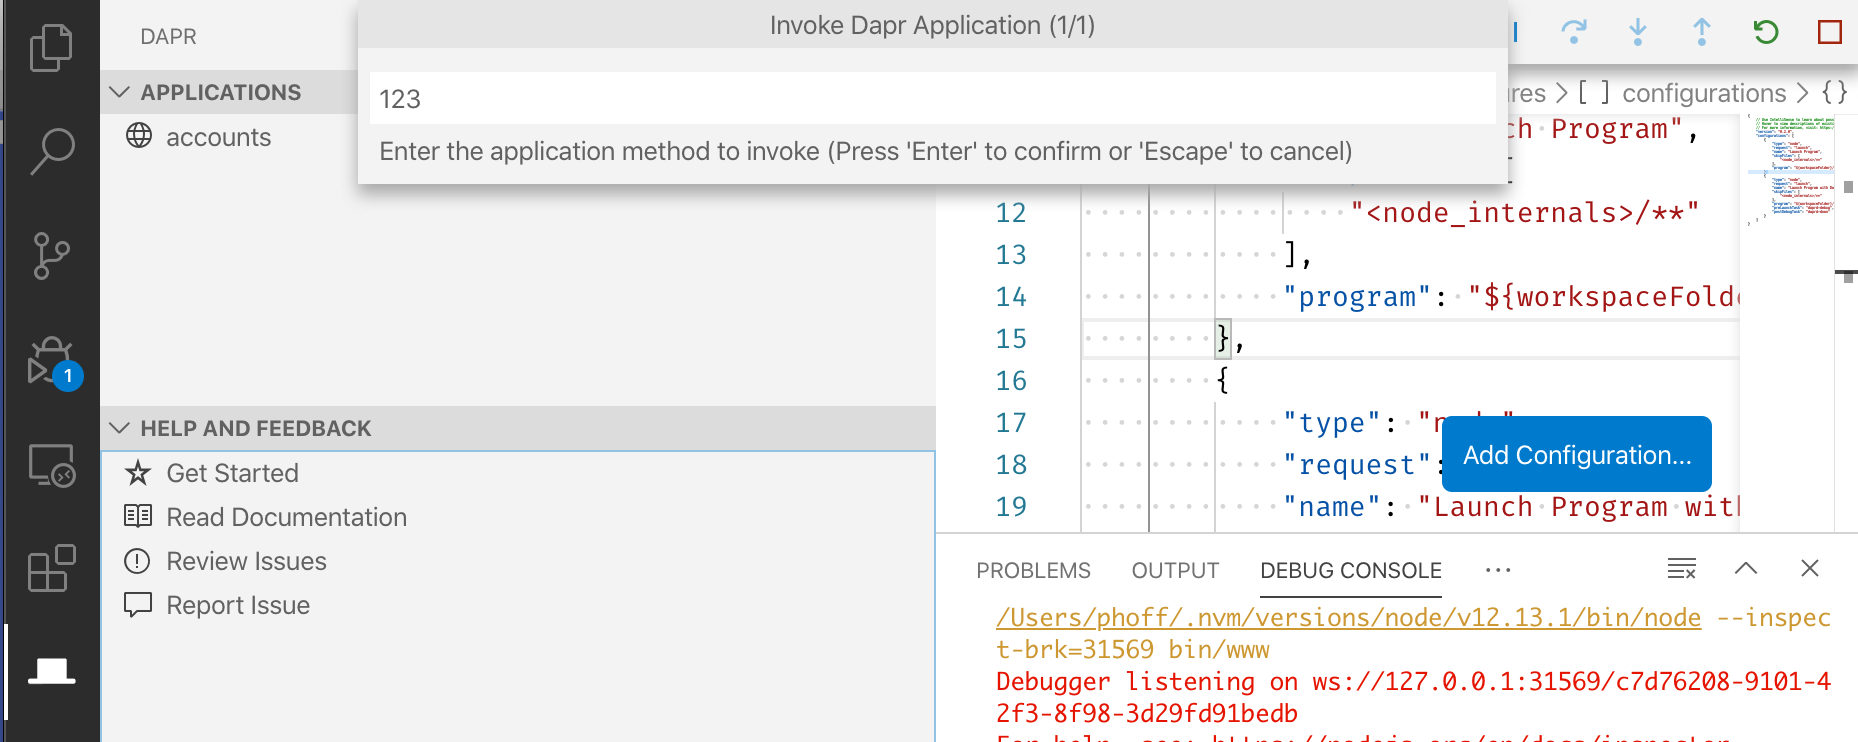The image size is (1858, 742).
Task: Click the debug Step Over button
Action: 1574,32
